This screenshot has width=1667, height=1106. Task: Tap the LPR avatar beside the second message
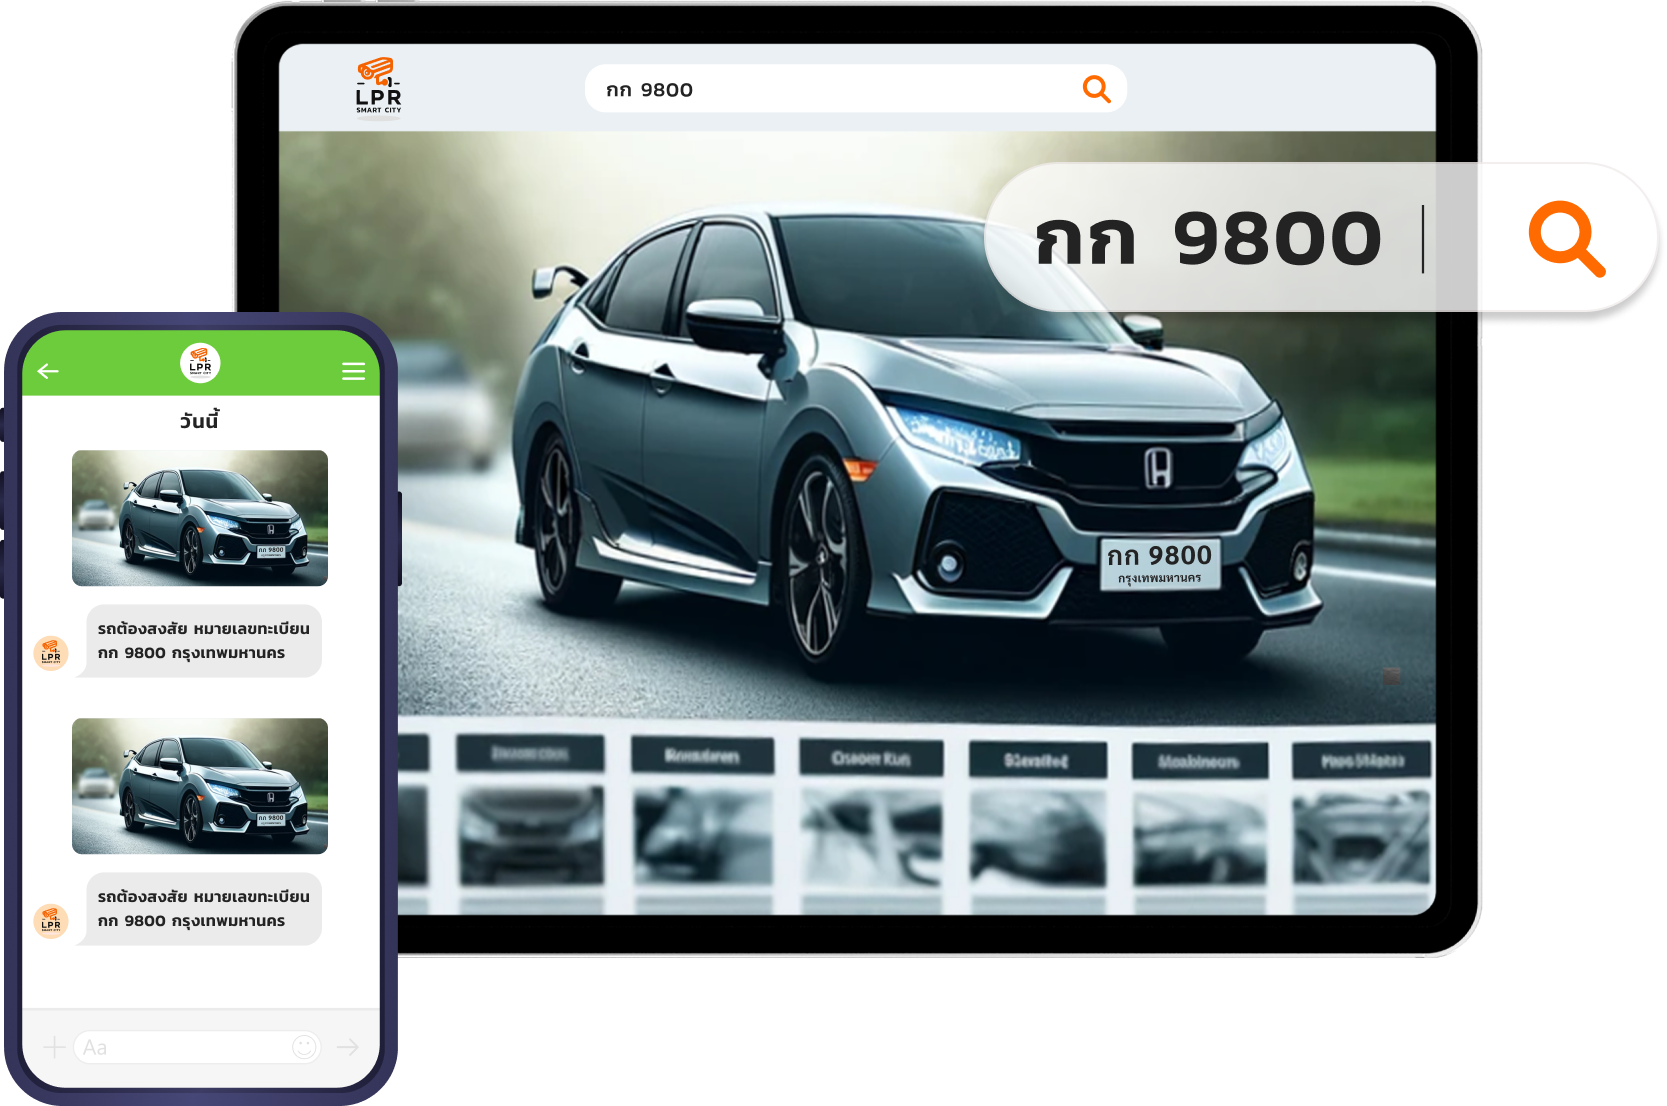(x=51, y=921)
